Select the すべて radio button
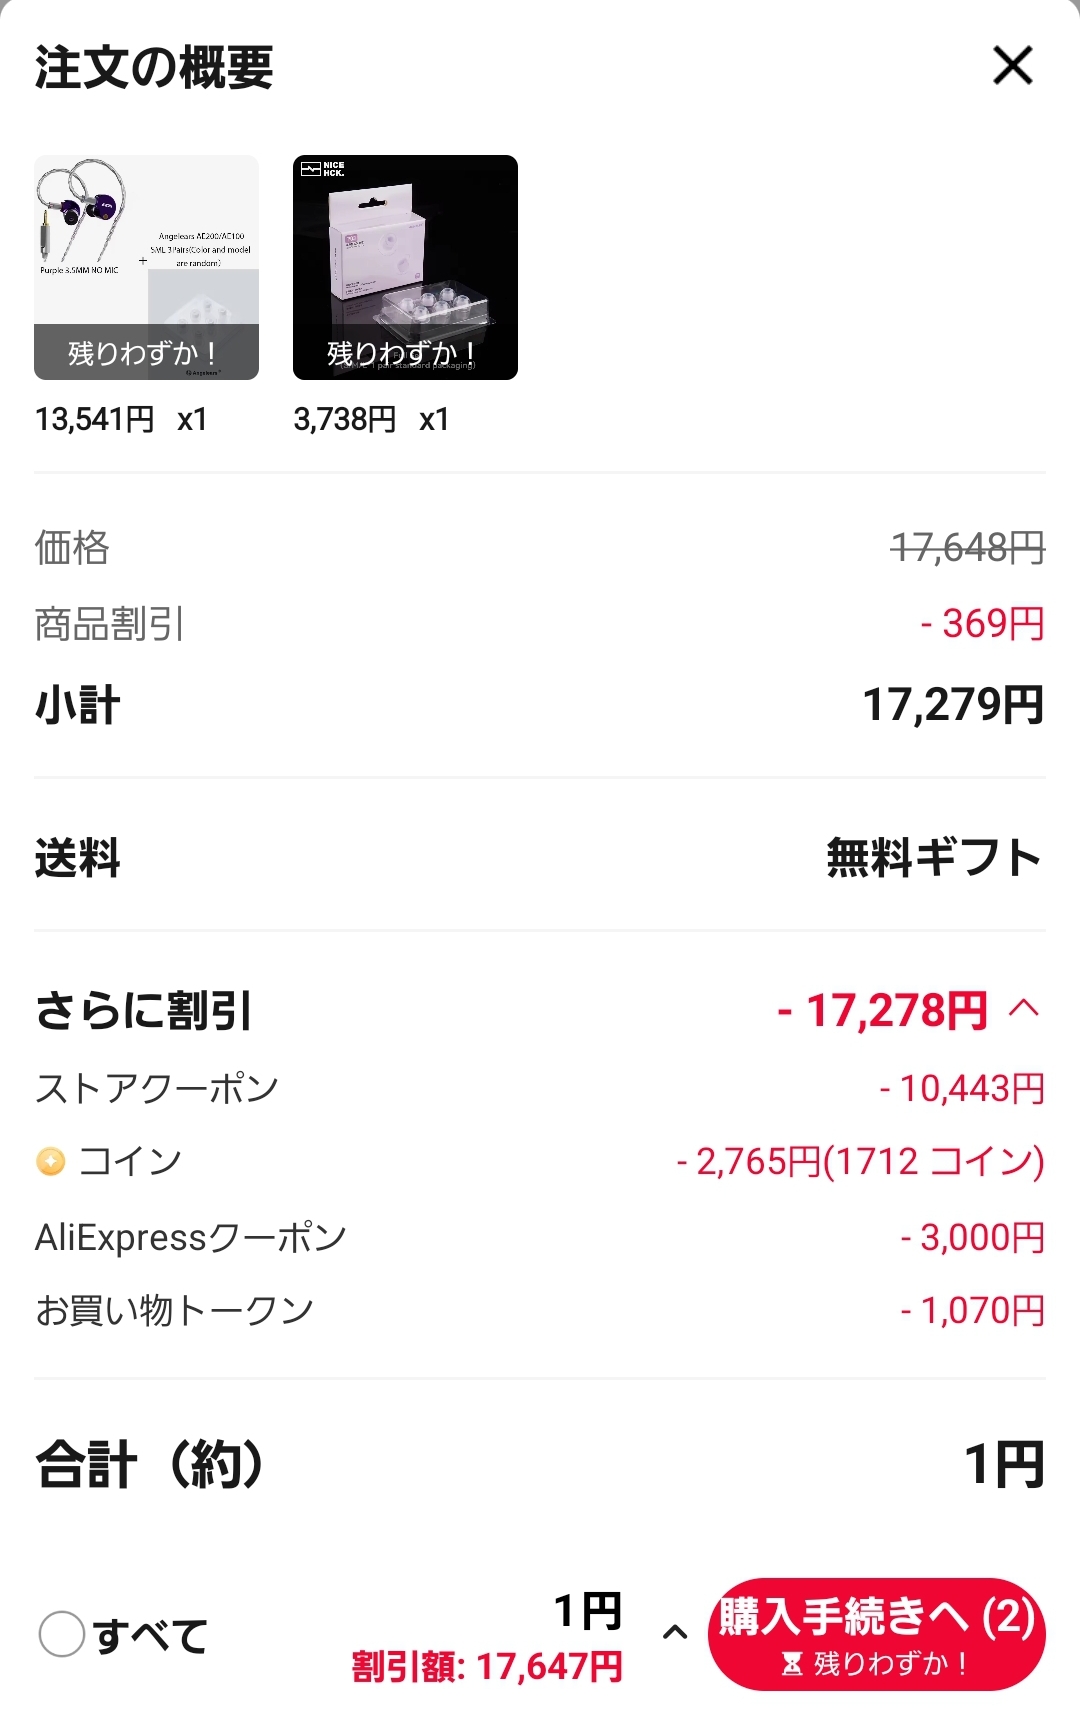 [x=62, y=1634]
